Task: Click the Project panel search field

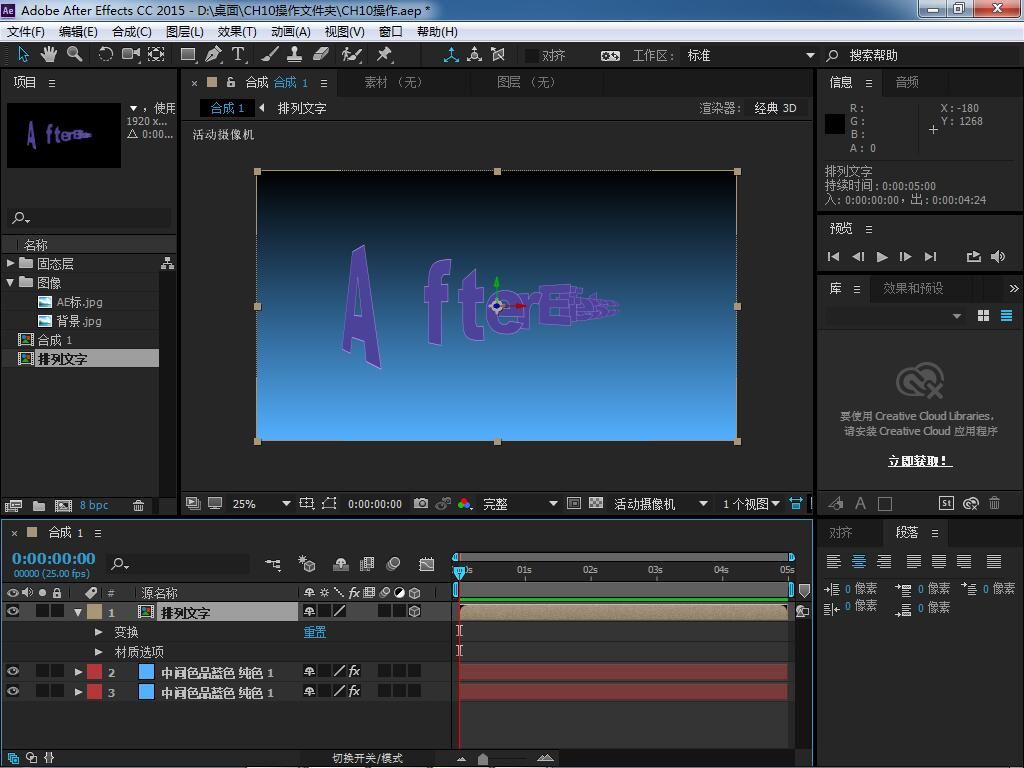Action: click(x=91, y=217)
